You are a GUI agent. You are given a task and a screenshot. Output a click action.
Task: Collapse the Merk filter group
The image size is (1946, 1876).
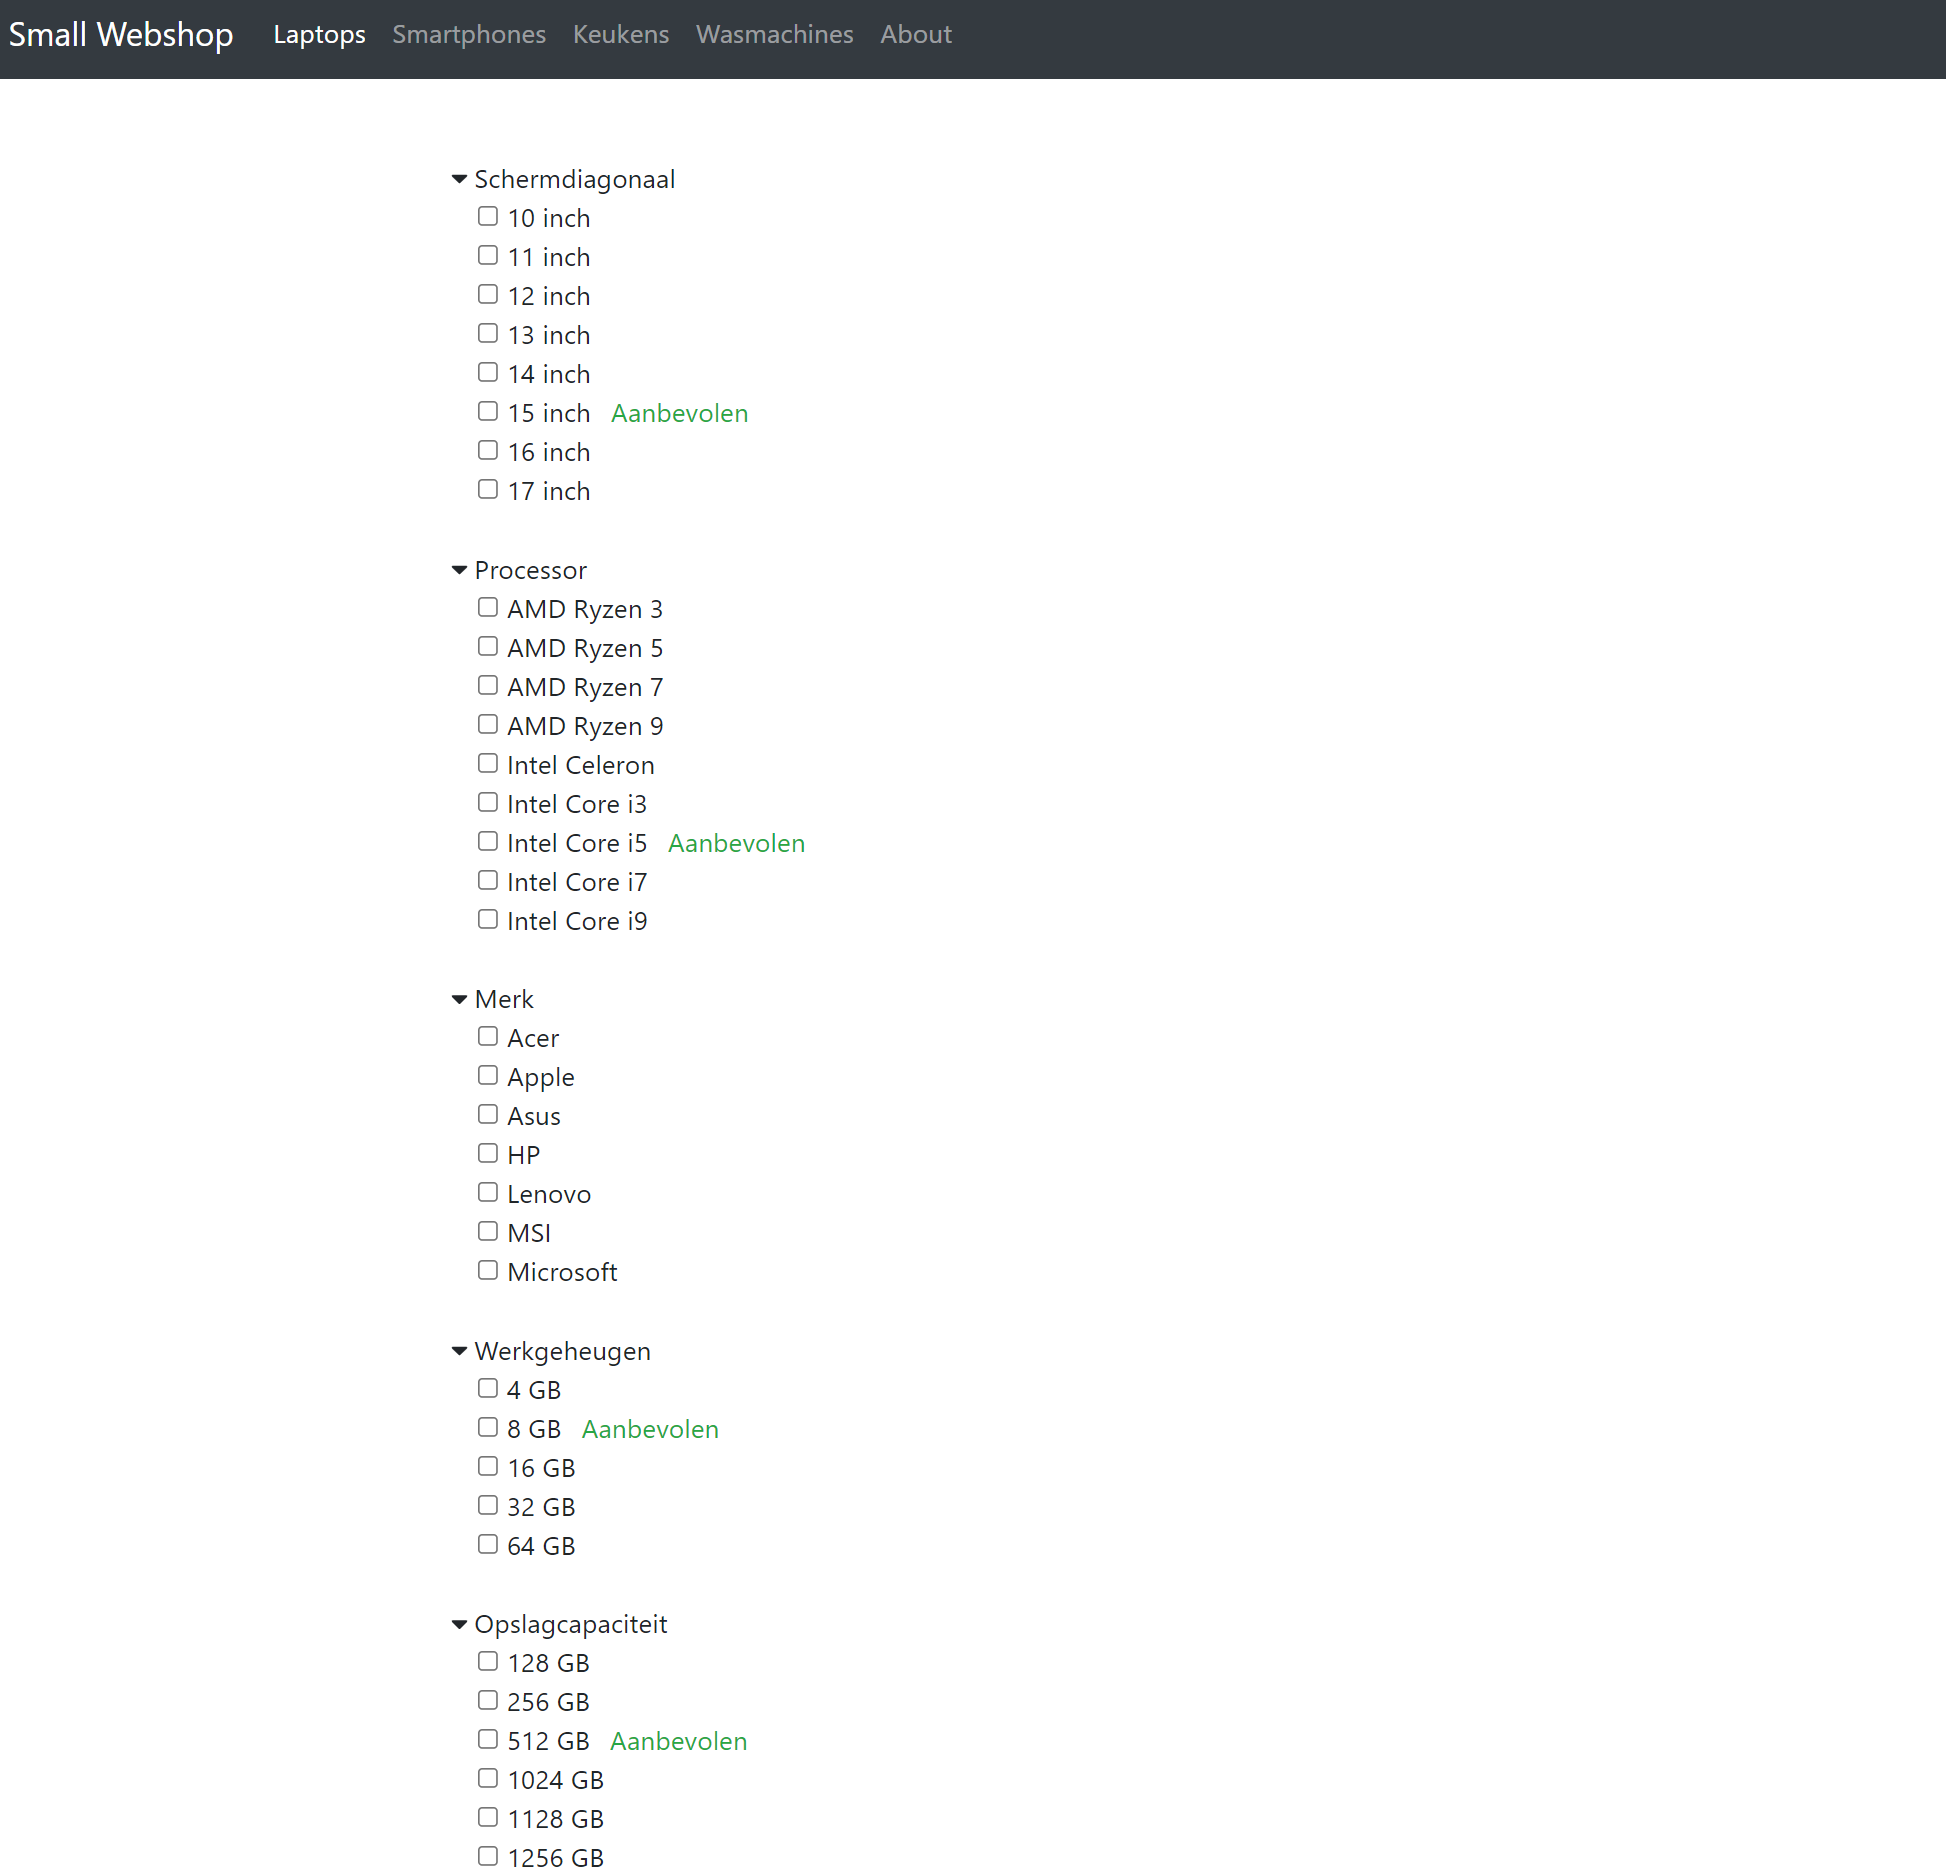coord(460,1000)
